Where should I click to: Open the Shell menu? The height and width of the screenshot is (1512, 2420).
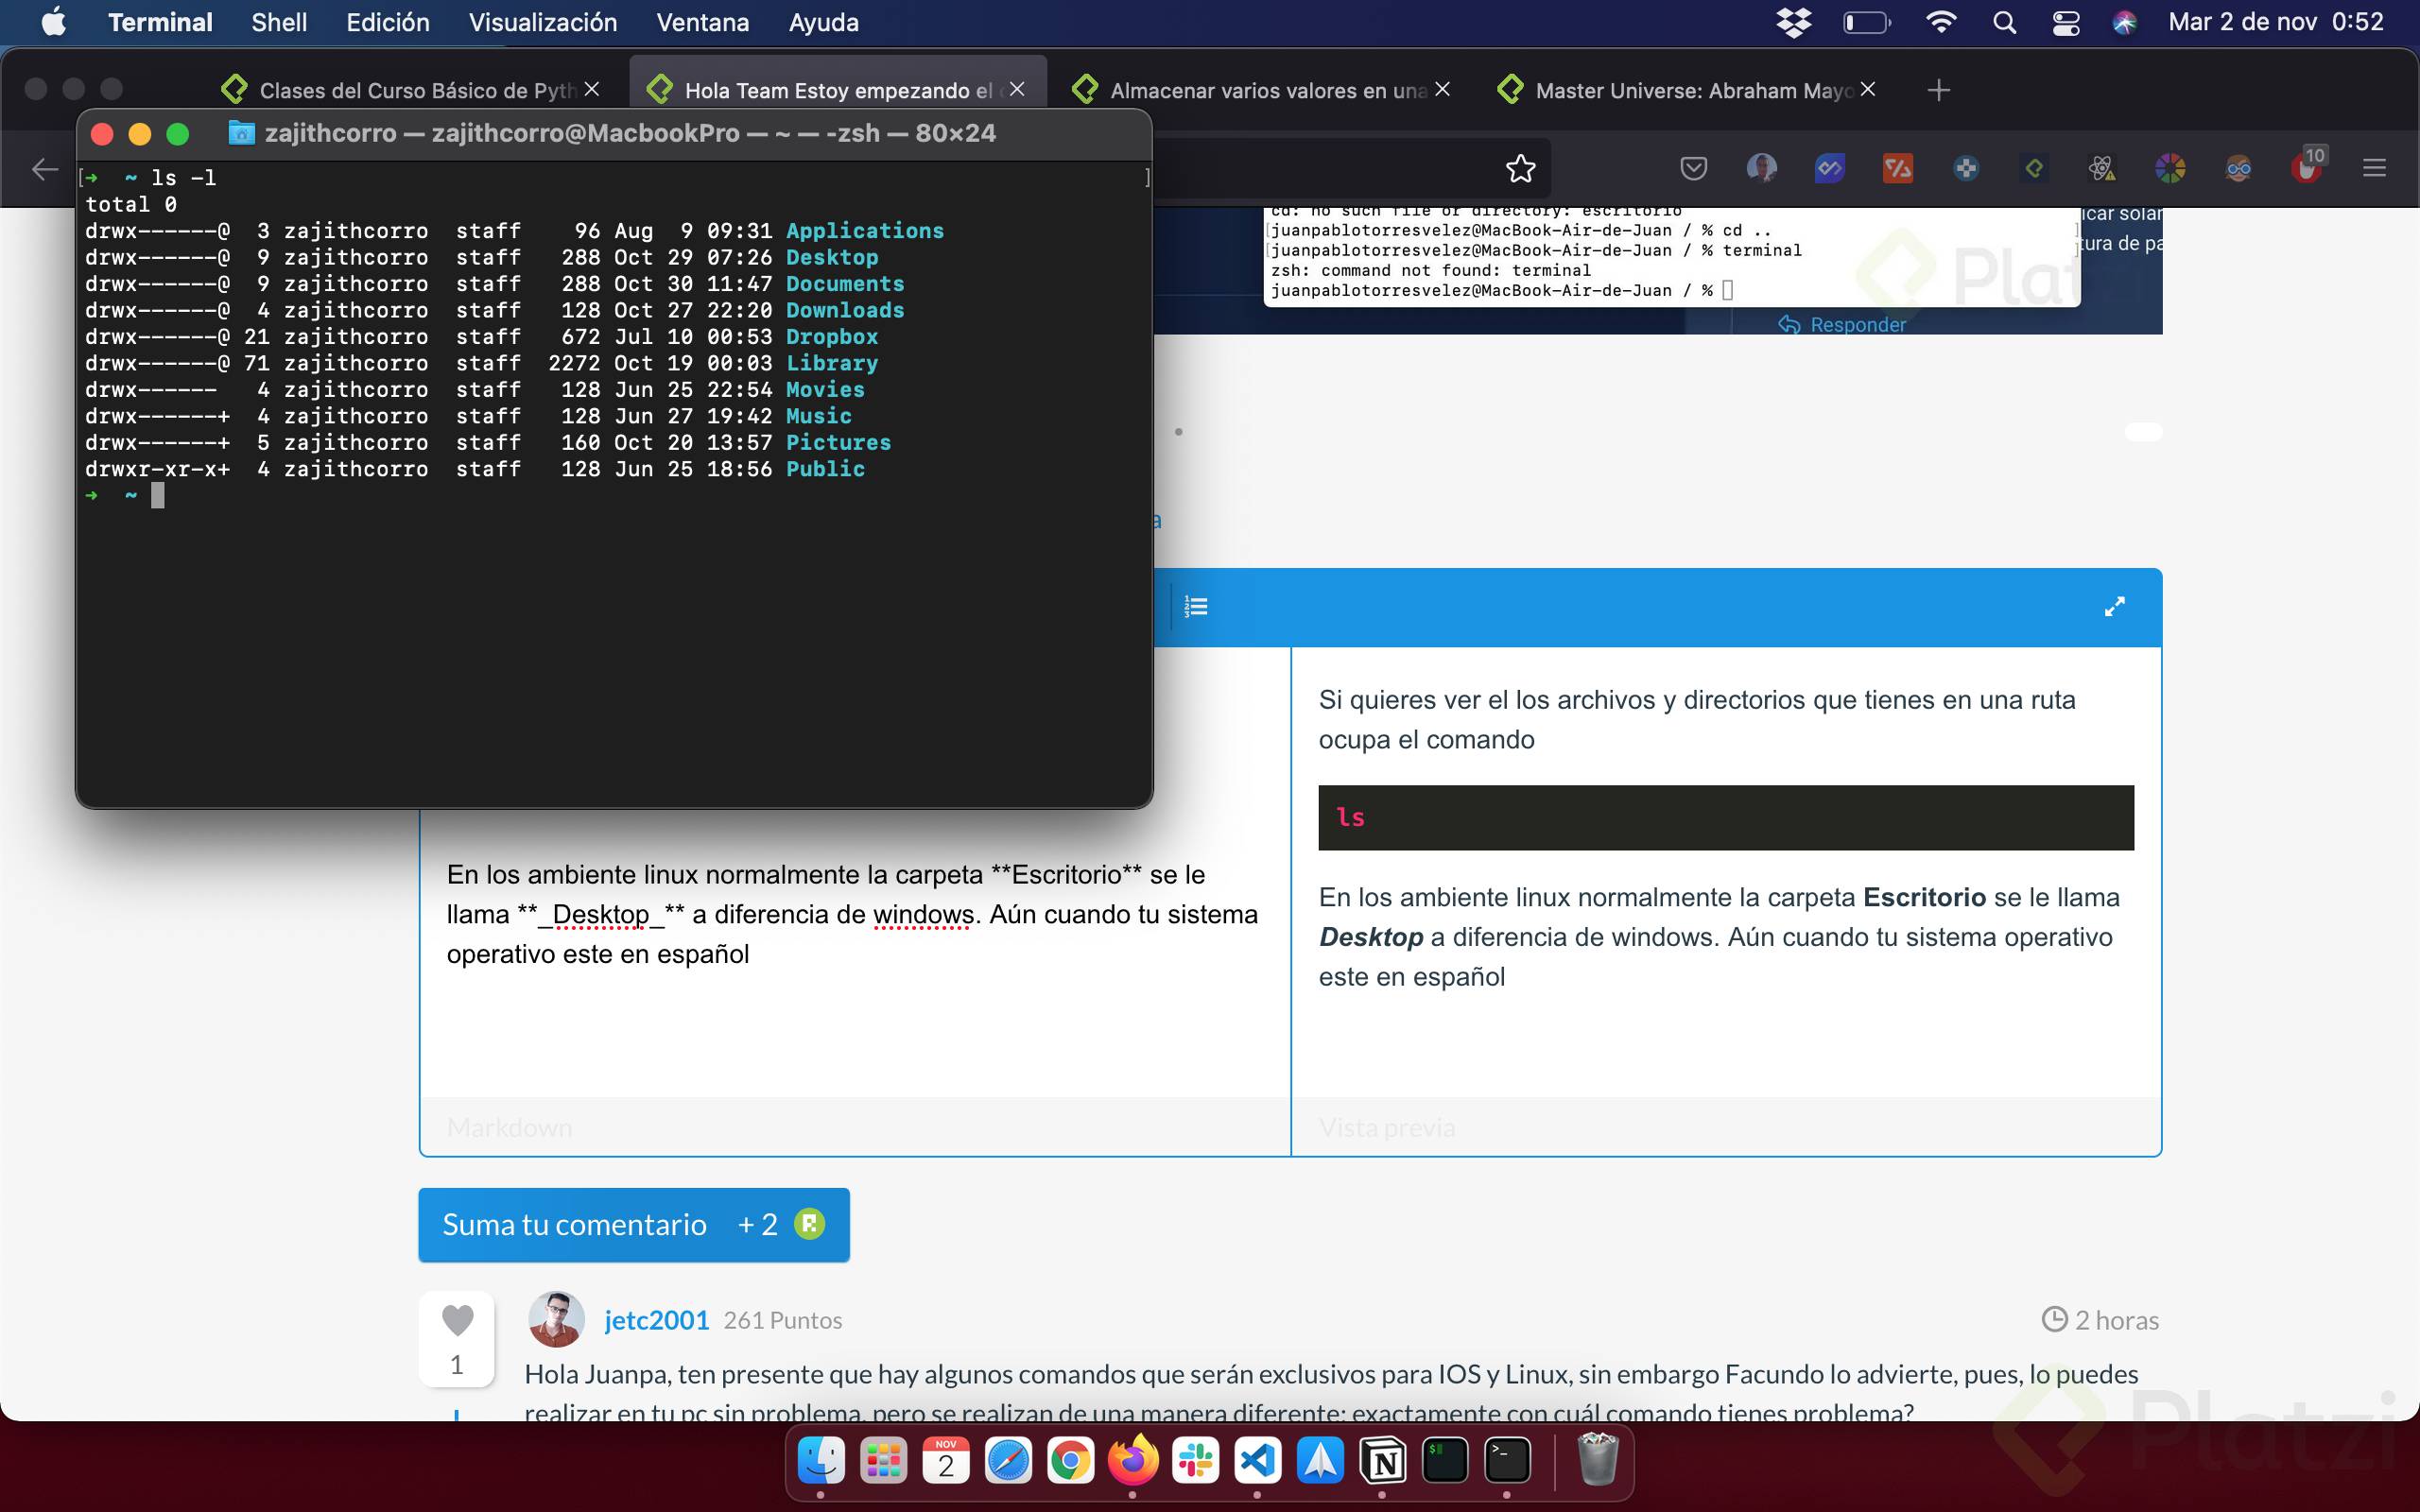279,22
